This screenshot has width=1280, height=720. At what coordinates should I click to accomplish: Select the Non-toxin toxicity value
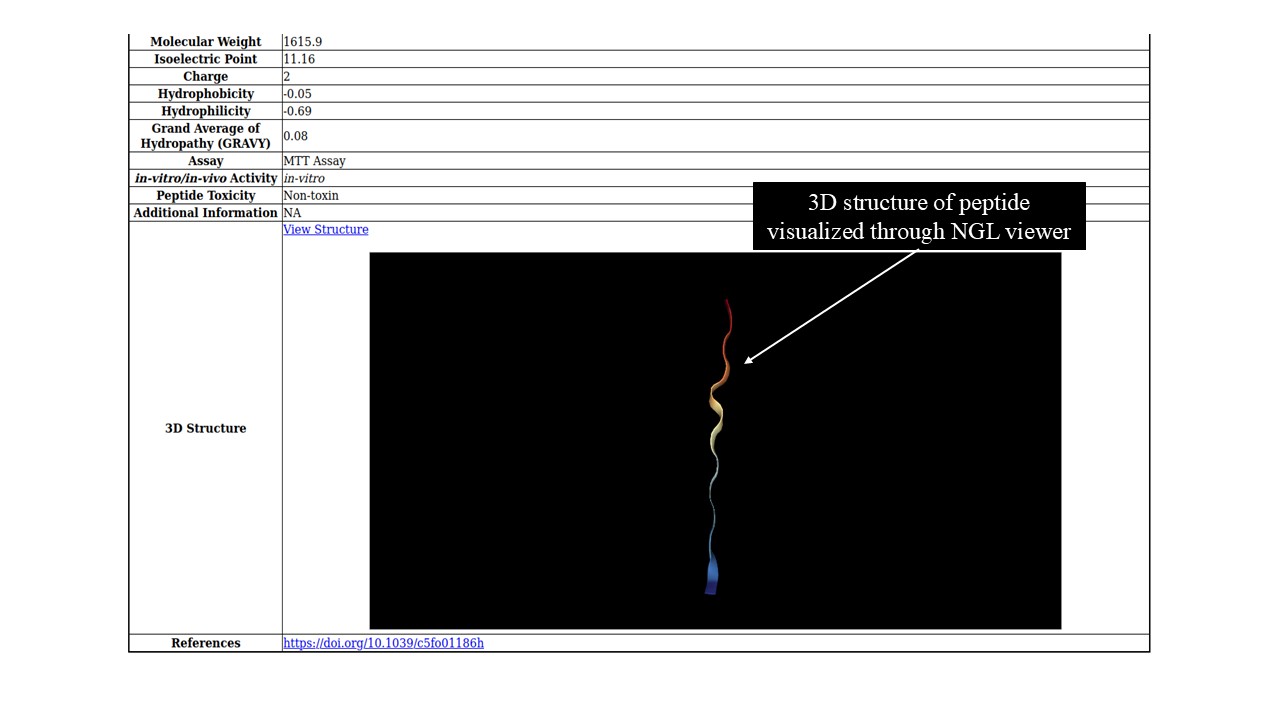pyautogui.click(x=311, y=196)
